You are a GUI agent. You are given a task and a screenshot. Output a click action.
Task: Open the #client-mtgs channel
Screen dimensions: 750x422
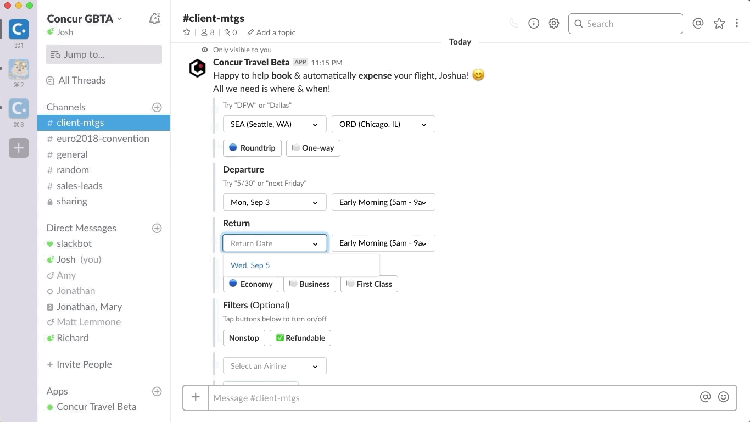(103, 122)
